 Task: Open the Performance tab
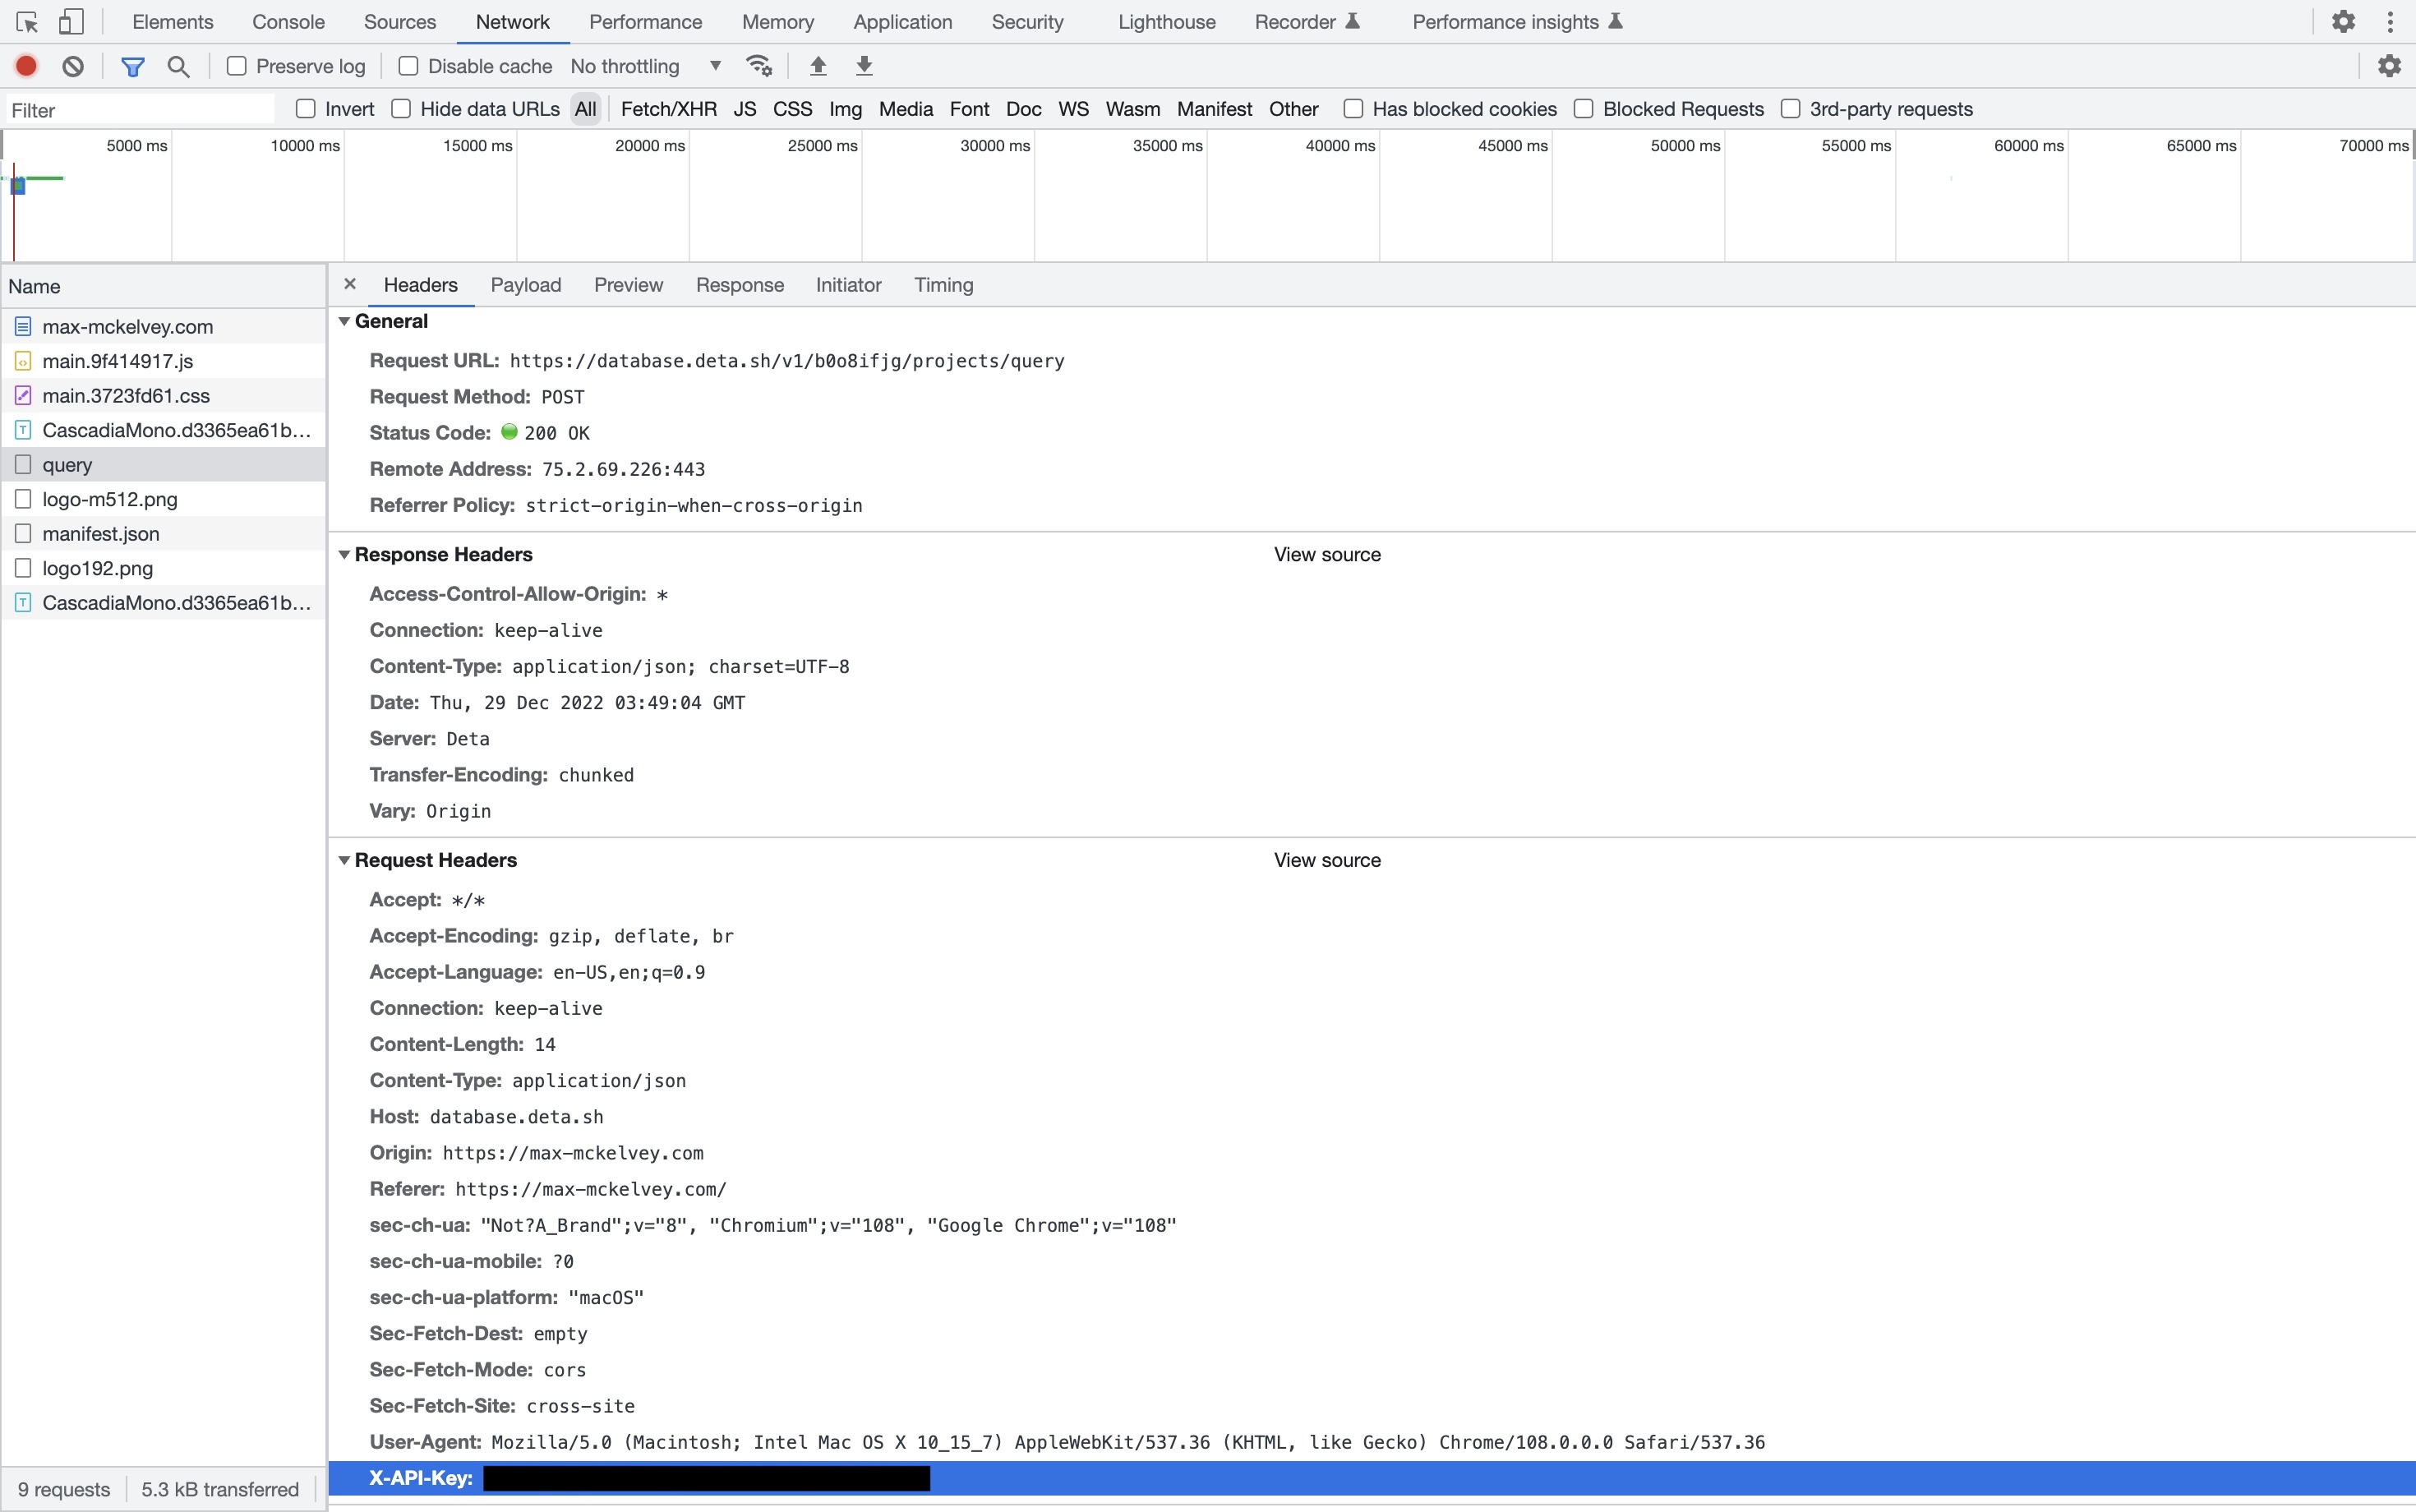click(x=645, y=22)
